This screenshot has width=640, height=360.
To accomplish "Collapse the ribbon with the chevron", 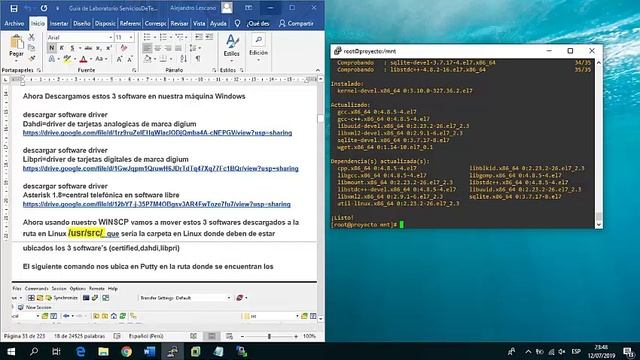I will point(318,70).
